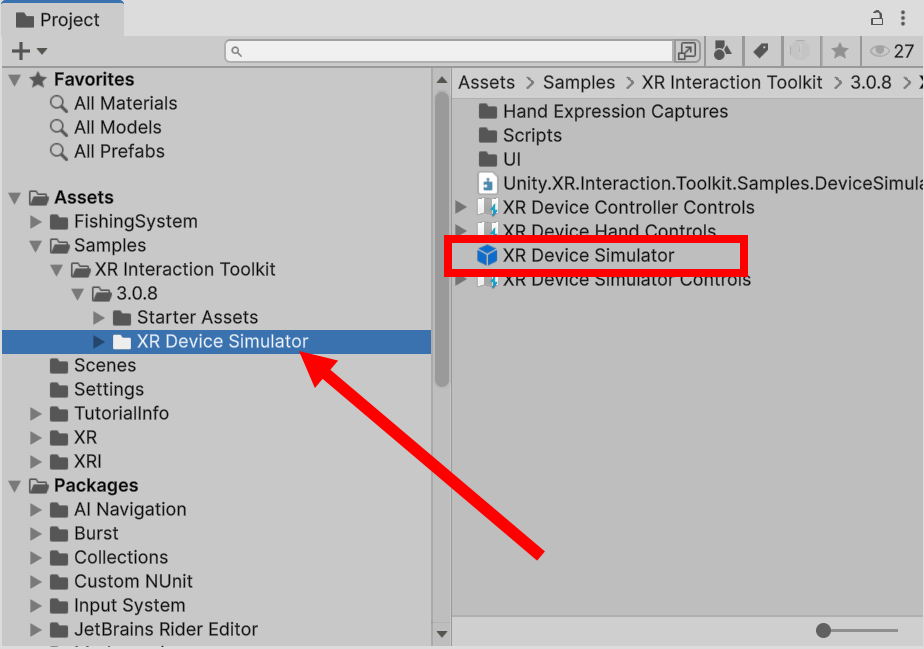Collapse the Packages section
Screen dimensions: 924x649
(15, 486)
